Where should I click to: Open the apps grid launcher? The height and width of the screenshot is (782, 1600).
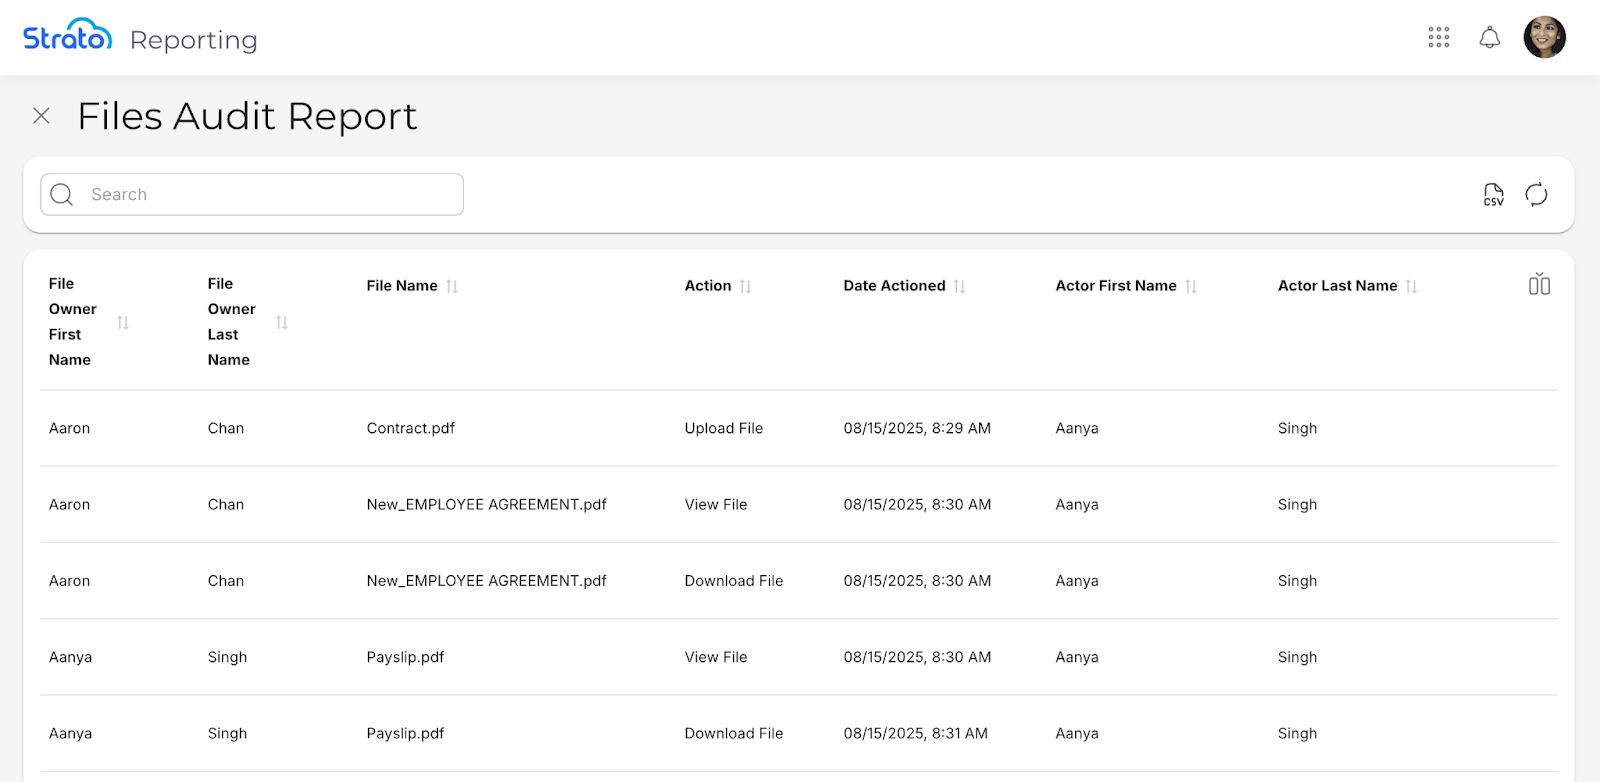[1438, 38]
